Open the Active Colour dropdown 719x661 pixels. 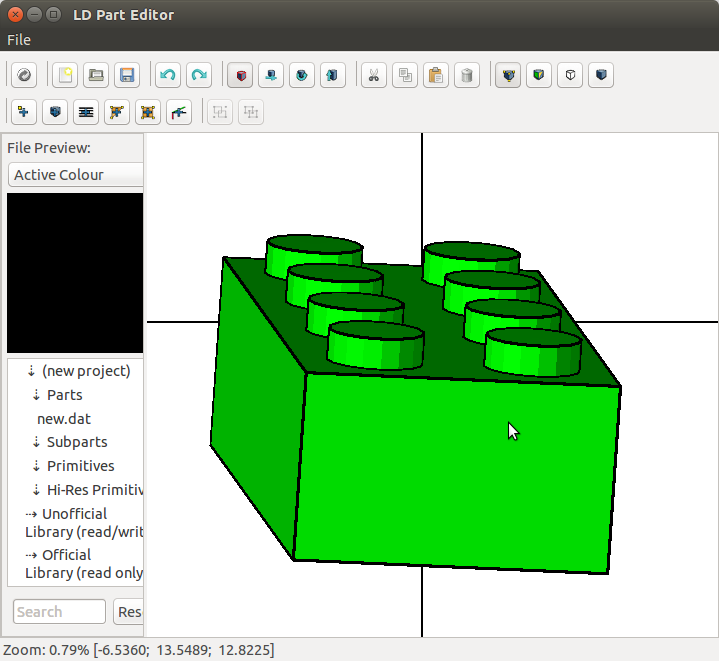pos(76,175)
